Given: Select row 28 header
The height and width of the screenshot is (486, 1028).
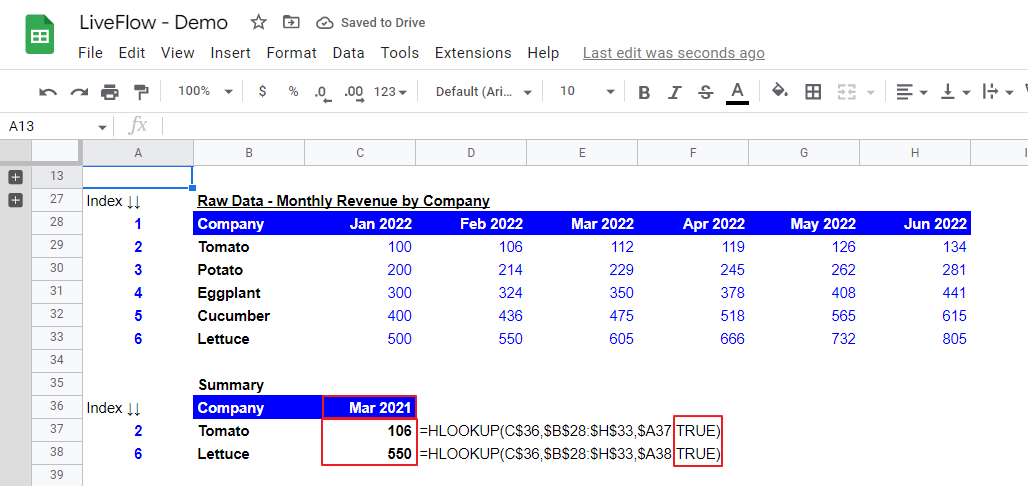Looking at the screenshot, I should click(x=56, y=222).
